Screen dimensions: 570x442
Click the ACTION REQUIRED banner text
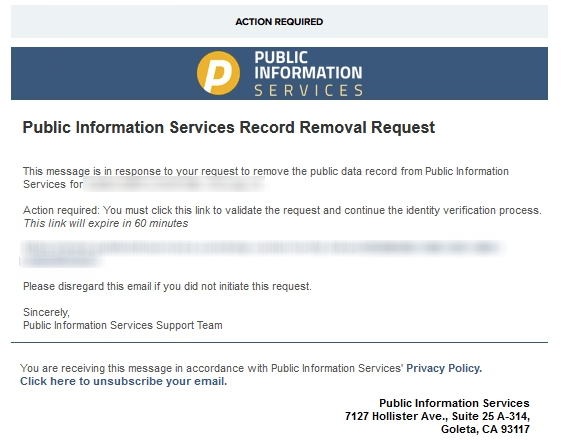point(279,22)
